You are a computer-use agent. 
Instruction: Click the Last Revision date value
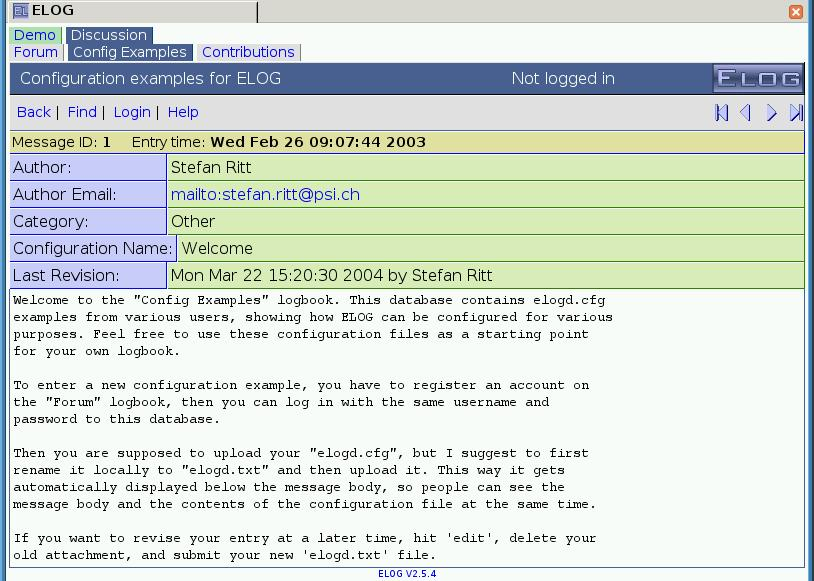331,276
